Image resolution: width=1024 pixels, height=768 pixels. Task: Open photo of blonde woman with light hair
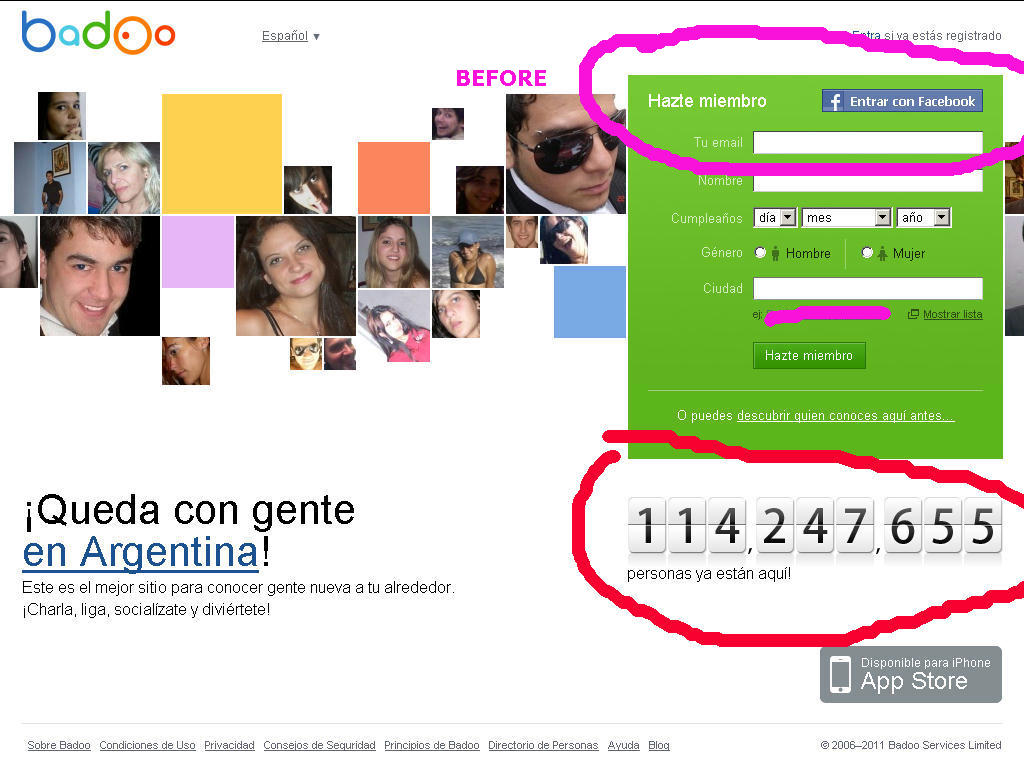124,178
